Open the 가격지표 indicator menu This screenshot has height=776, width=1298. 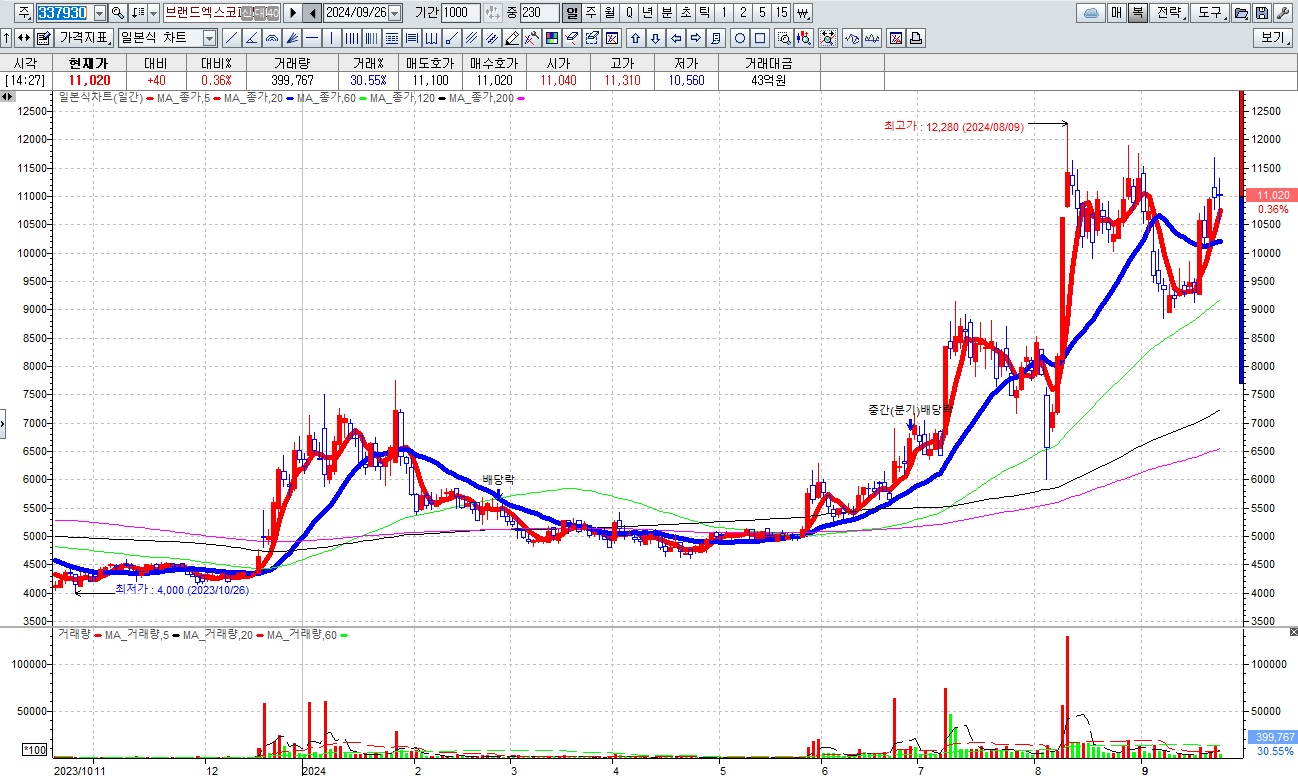tap(84, 38)
